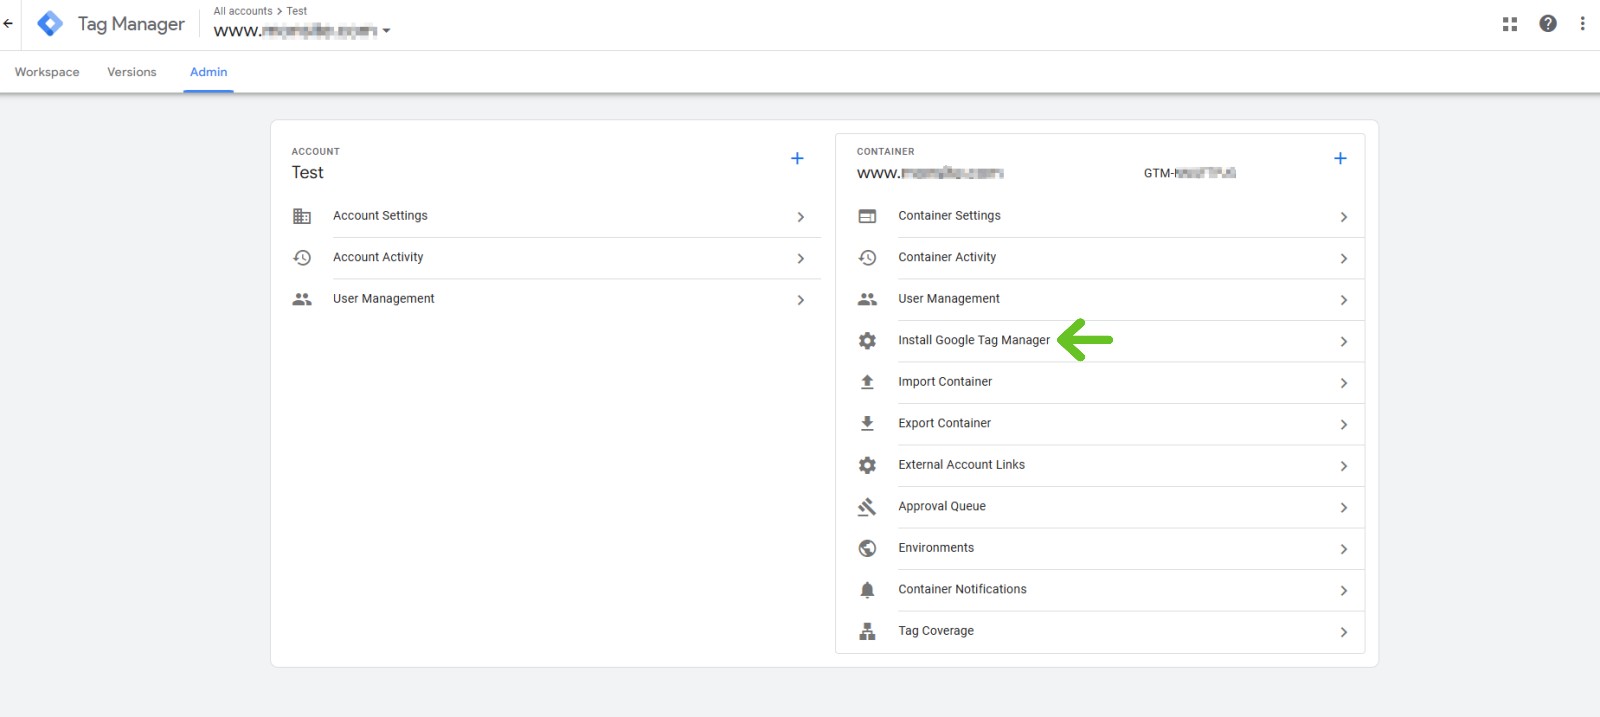Open the Google apps grid icon
The height and width of the screenshot is (717, 1600).
[1510, 24]
